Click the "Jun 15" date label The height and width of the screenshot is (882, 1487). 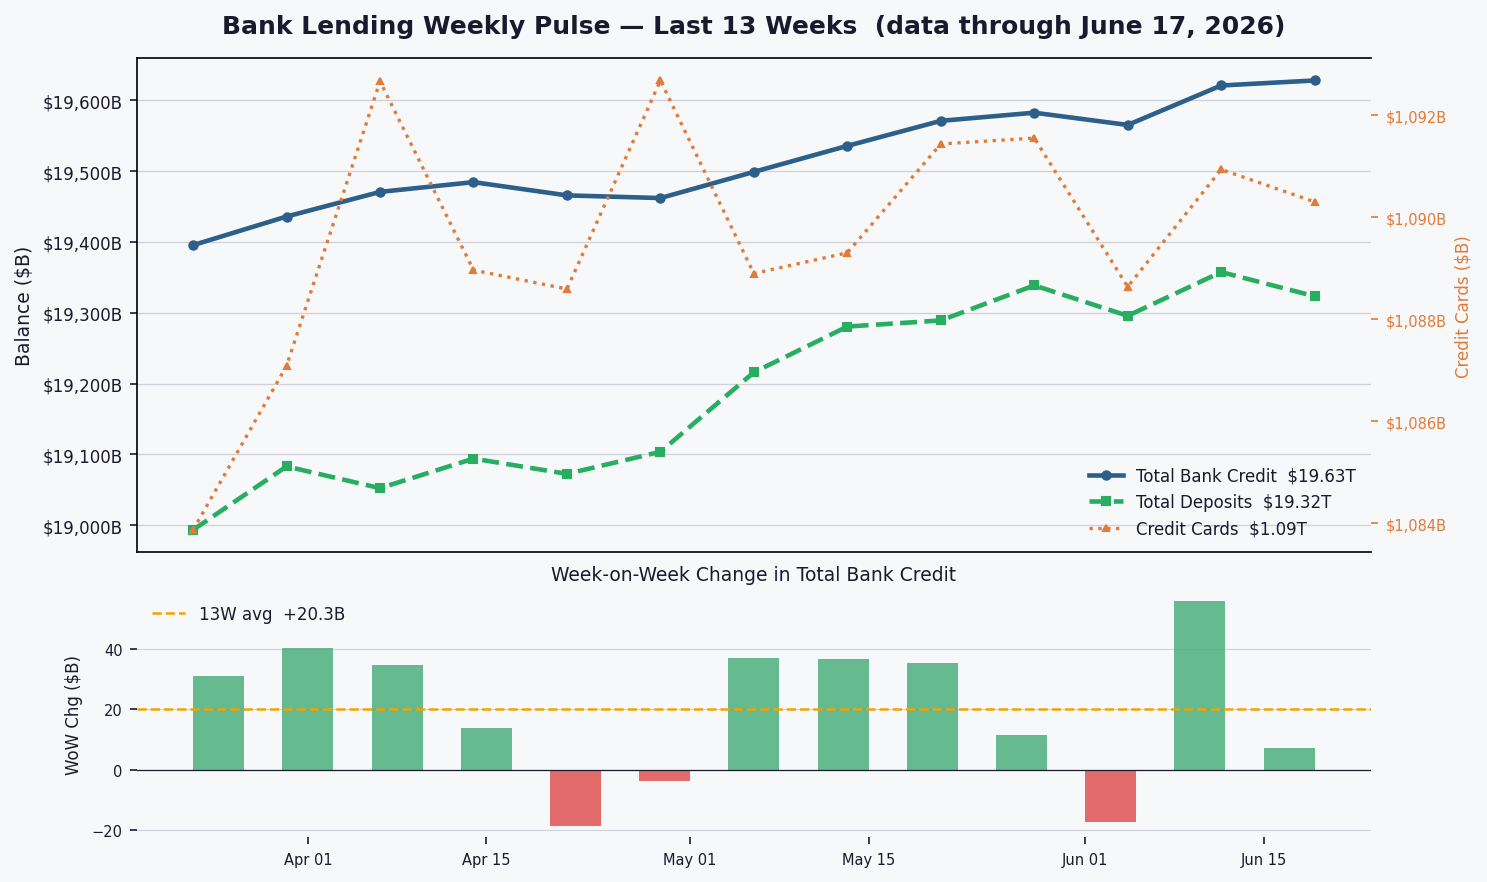tap(1264, 860)
